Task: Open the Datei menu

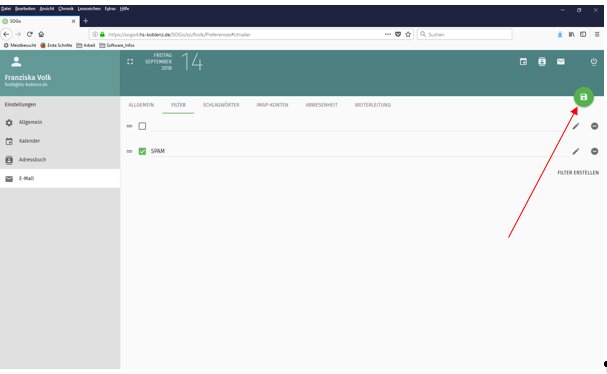Action: pyautogui.click(x=6, y=9)
